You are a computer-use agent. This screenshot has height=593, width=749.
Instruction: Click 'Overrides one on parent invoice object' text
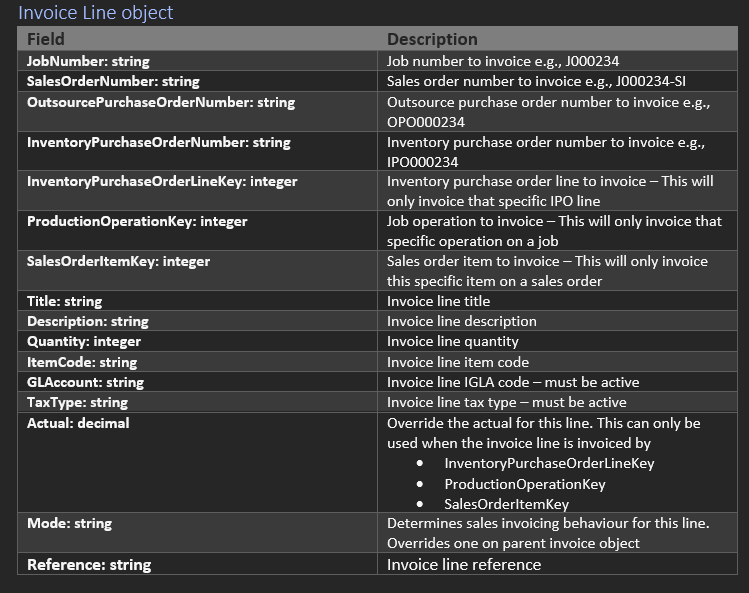pos(513,543)
